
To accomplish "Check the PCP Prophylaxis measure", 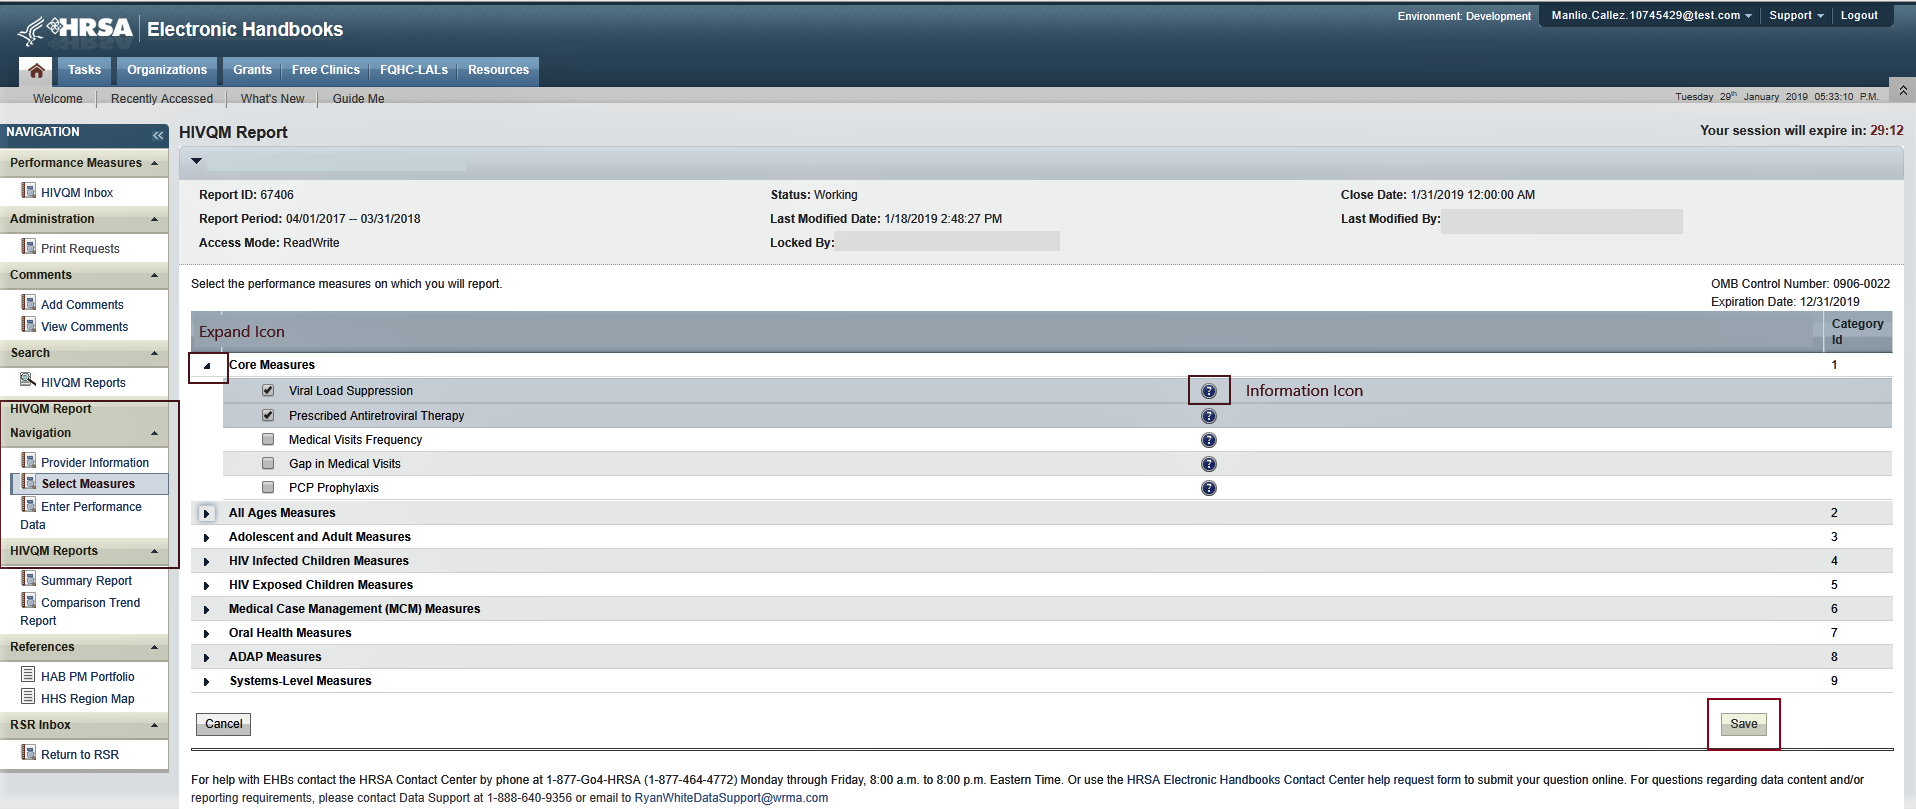I will (x=268, y=487).
